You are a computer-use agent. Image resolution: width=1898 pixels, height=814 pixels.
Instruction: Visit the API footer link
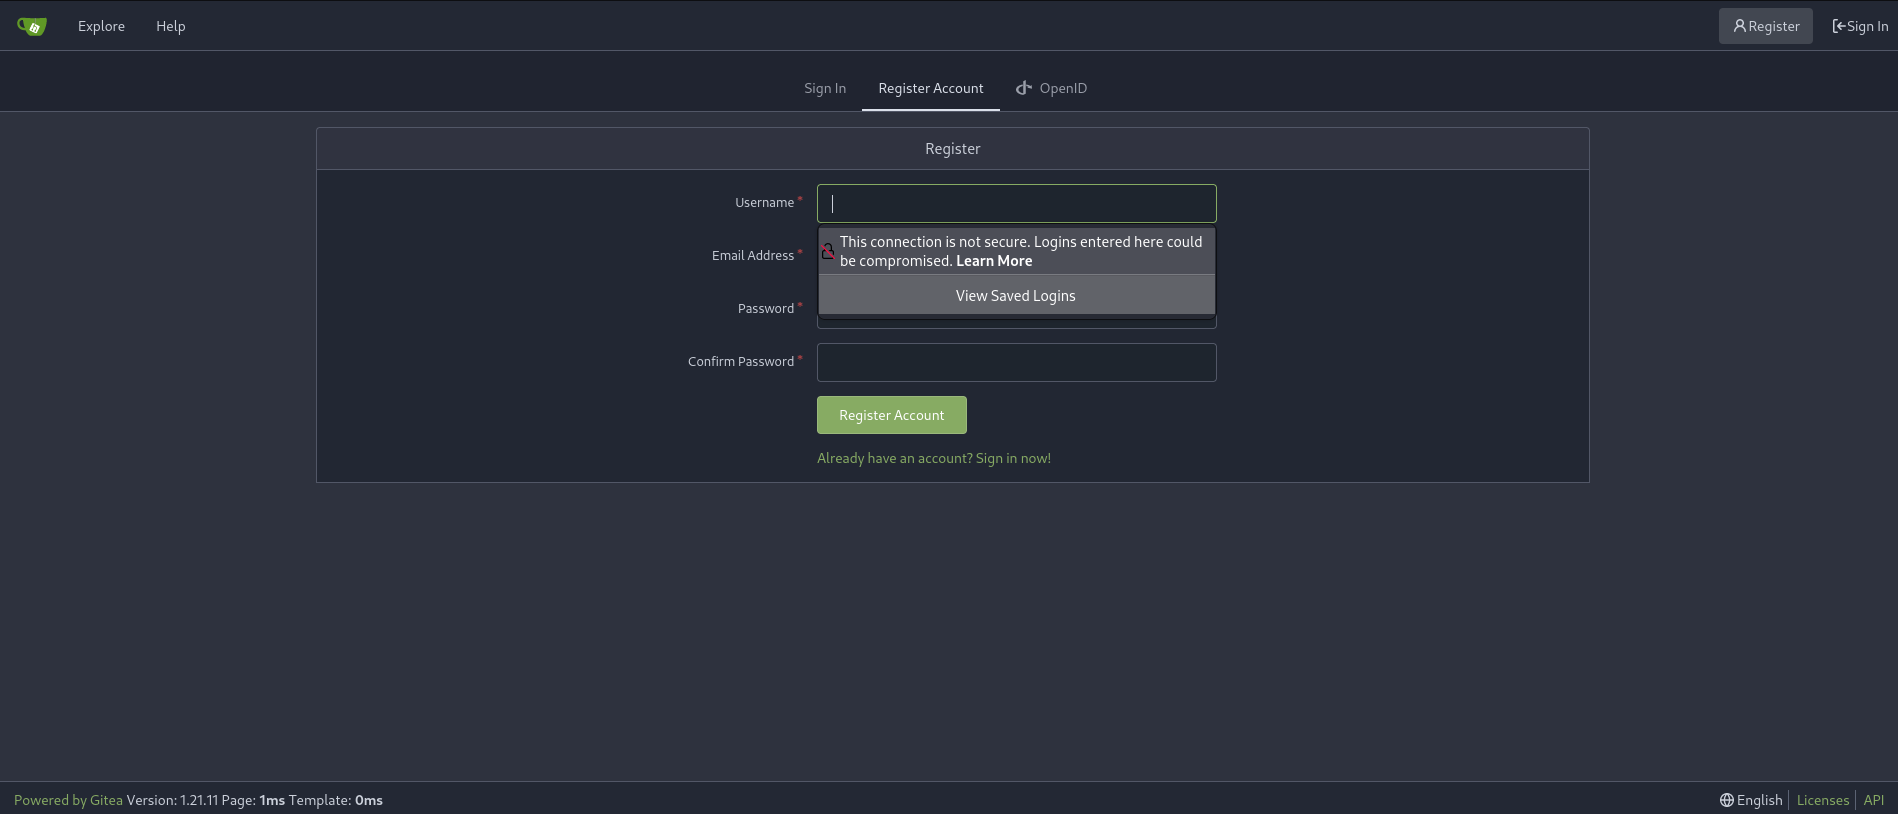pyautogui.click(x=1873, y=800)
